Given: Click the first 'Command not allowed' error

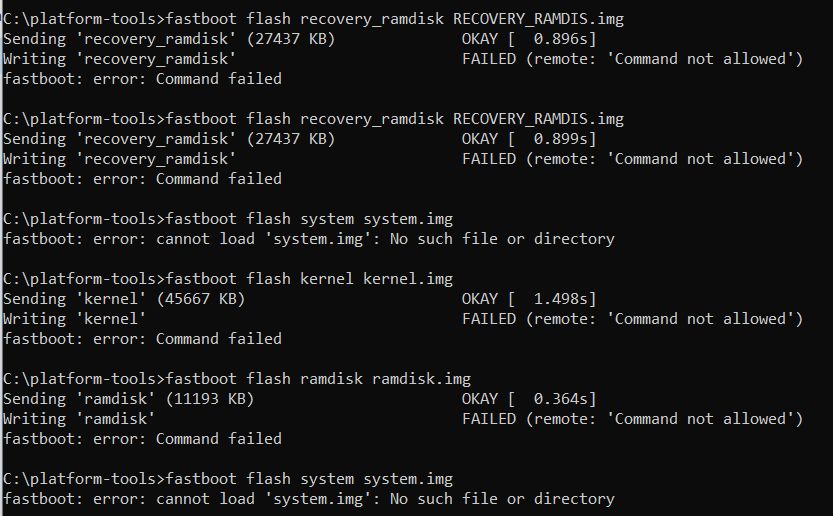Looking at the screenshot, I should pos(704,59).
